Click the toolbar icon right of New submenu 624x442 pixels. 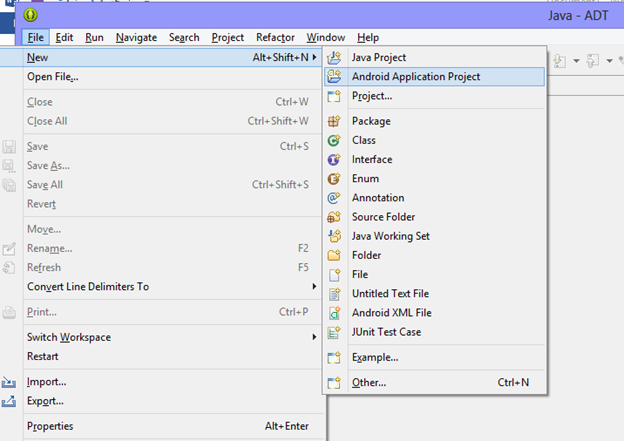[560, 61]
